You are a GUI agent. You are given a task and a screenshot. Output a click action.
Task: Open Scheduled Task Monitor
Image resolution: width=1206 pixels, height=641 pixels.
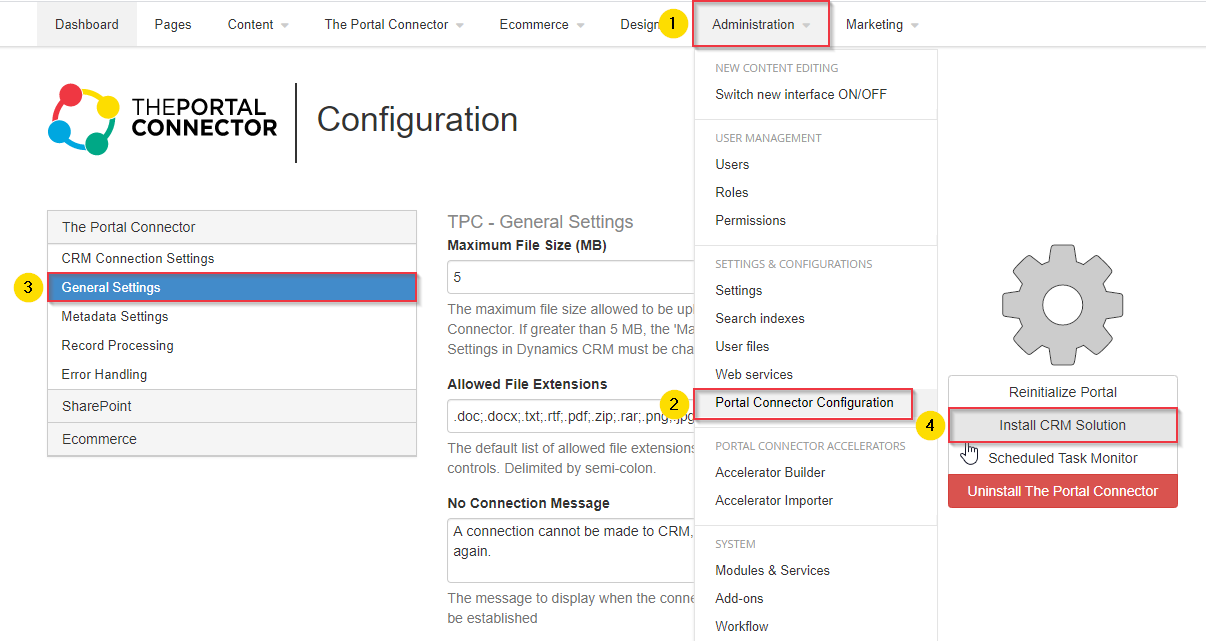(x=1063, y=458)
